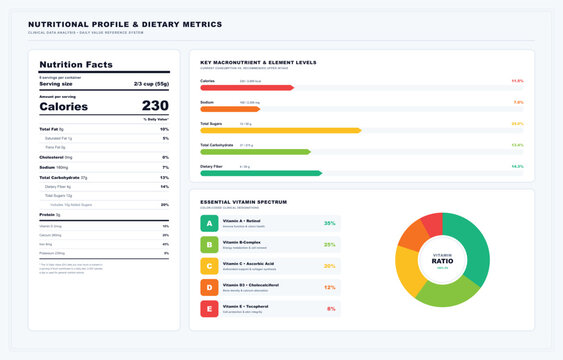Open the Vitamin B-Complex row title

242,243
